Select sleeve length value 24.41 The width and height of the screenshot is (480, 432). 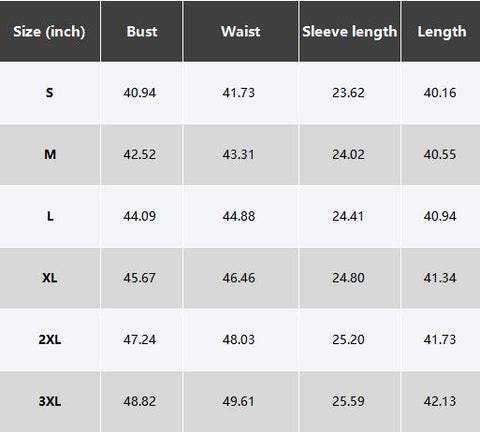tap(348, 216)
